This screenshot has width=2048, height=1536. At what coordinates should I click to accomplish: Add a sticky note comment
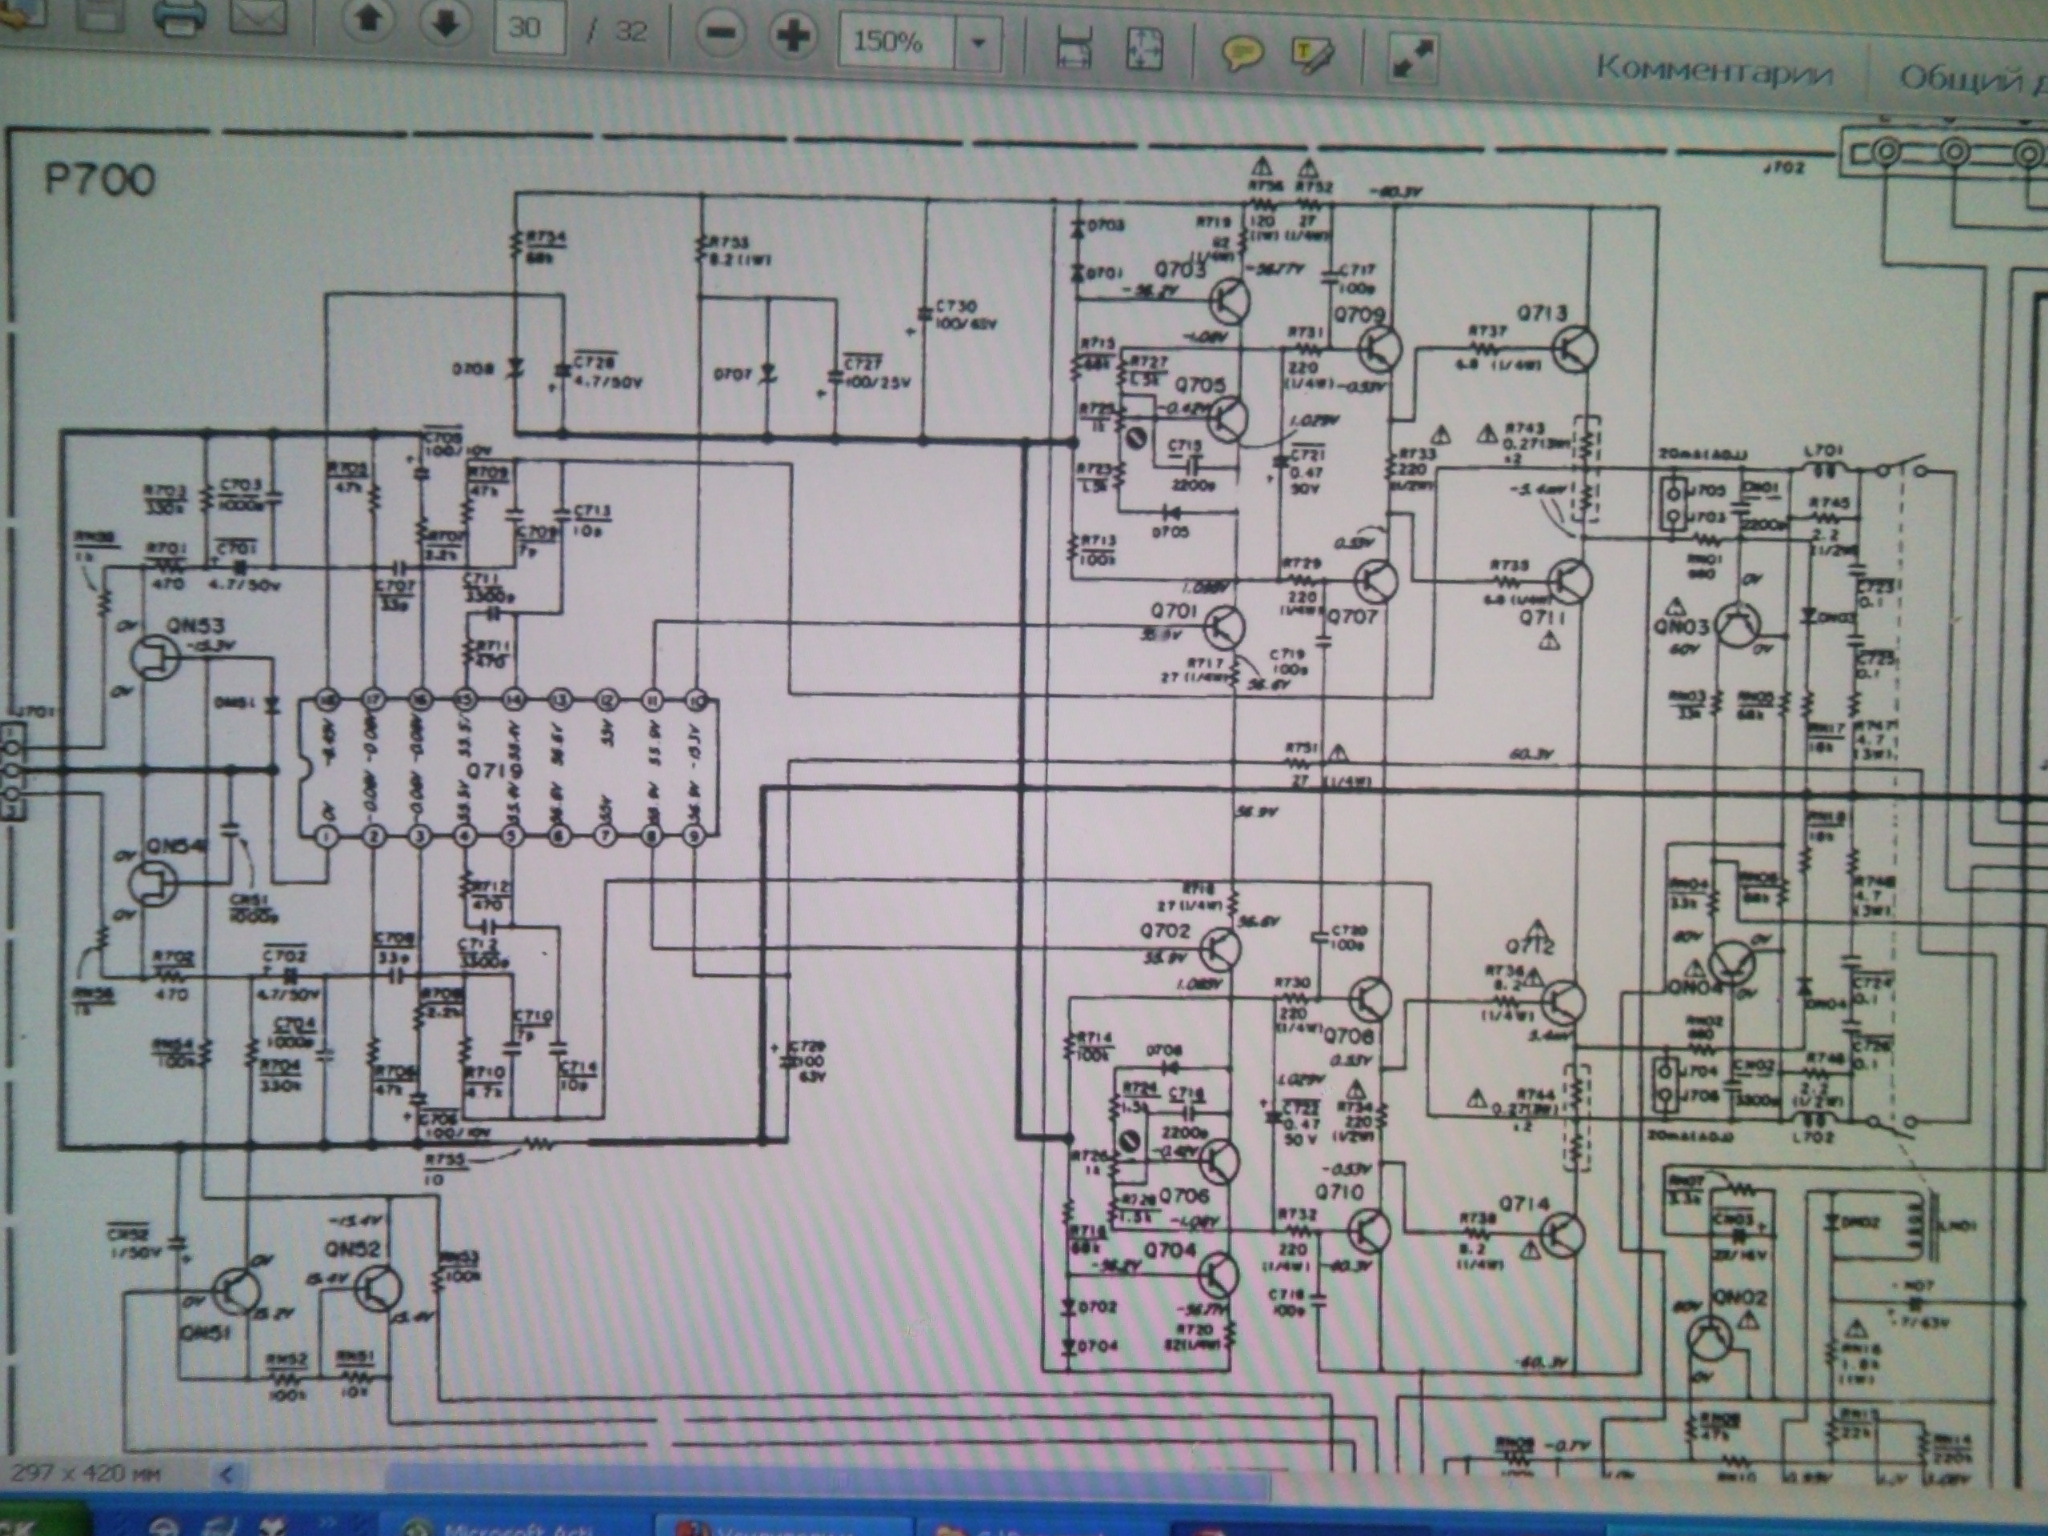pyautogui.click(x=1241, y=52)
